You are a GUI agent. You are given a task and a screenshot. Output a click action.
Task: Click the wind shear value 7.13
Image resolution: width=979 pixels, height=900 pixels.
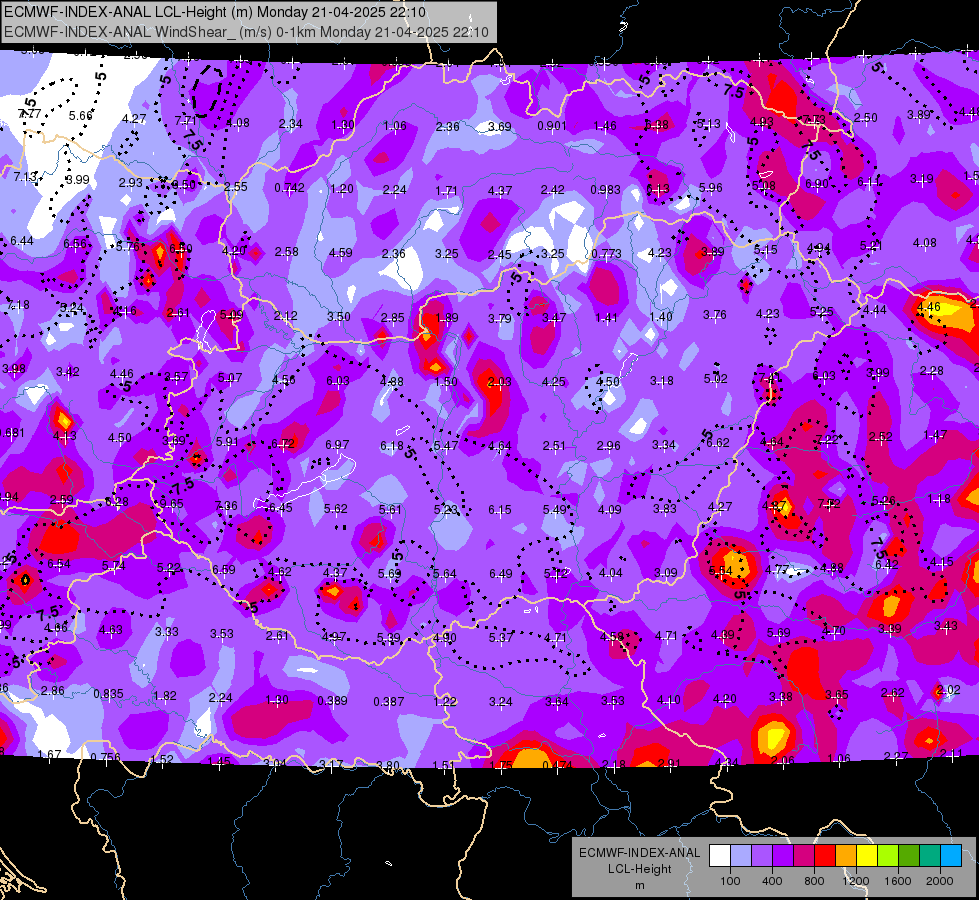click(x=26, y=177)
